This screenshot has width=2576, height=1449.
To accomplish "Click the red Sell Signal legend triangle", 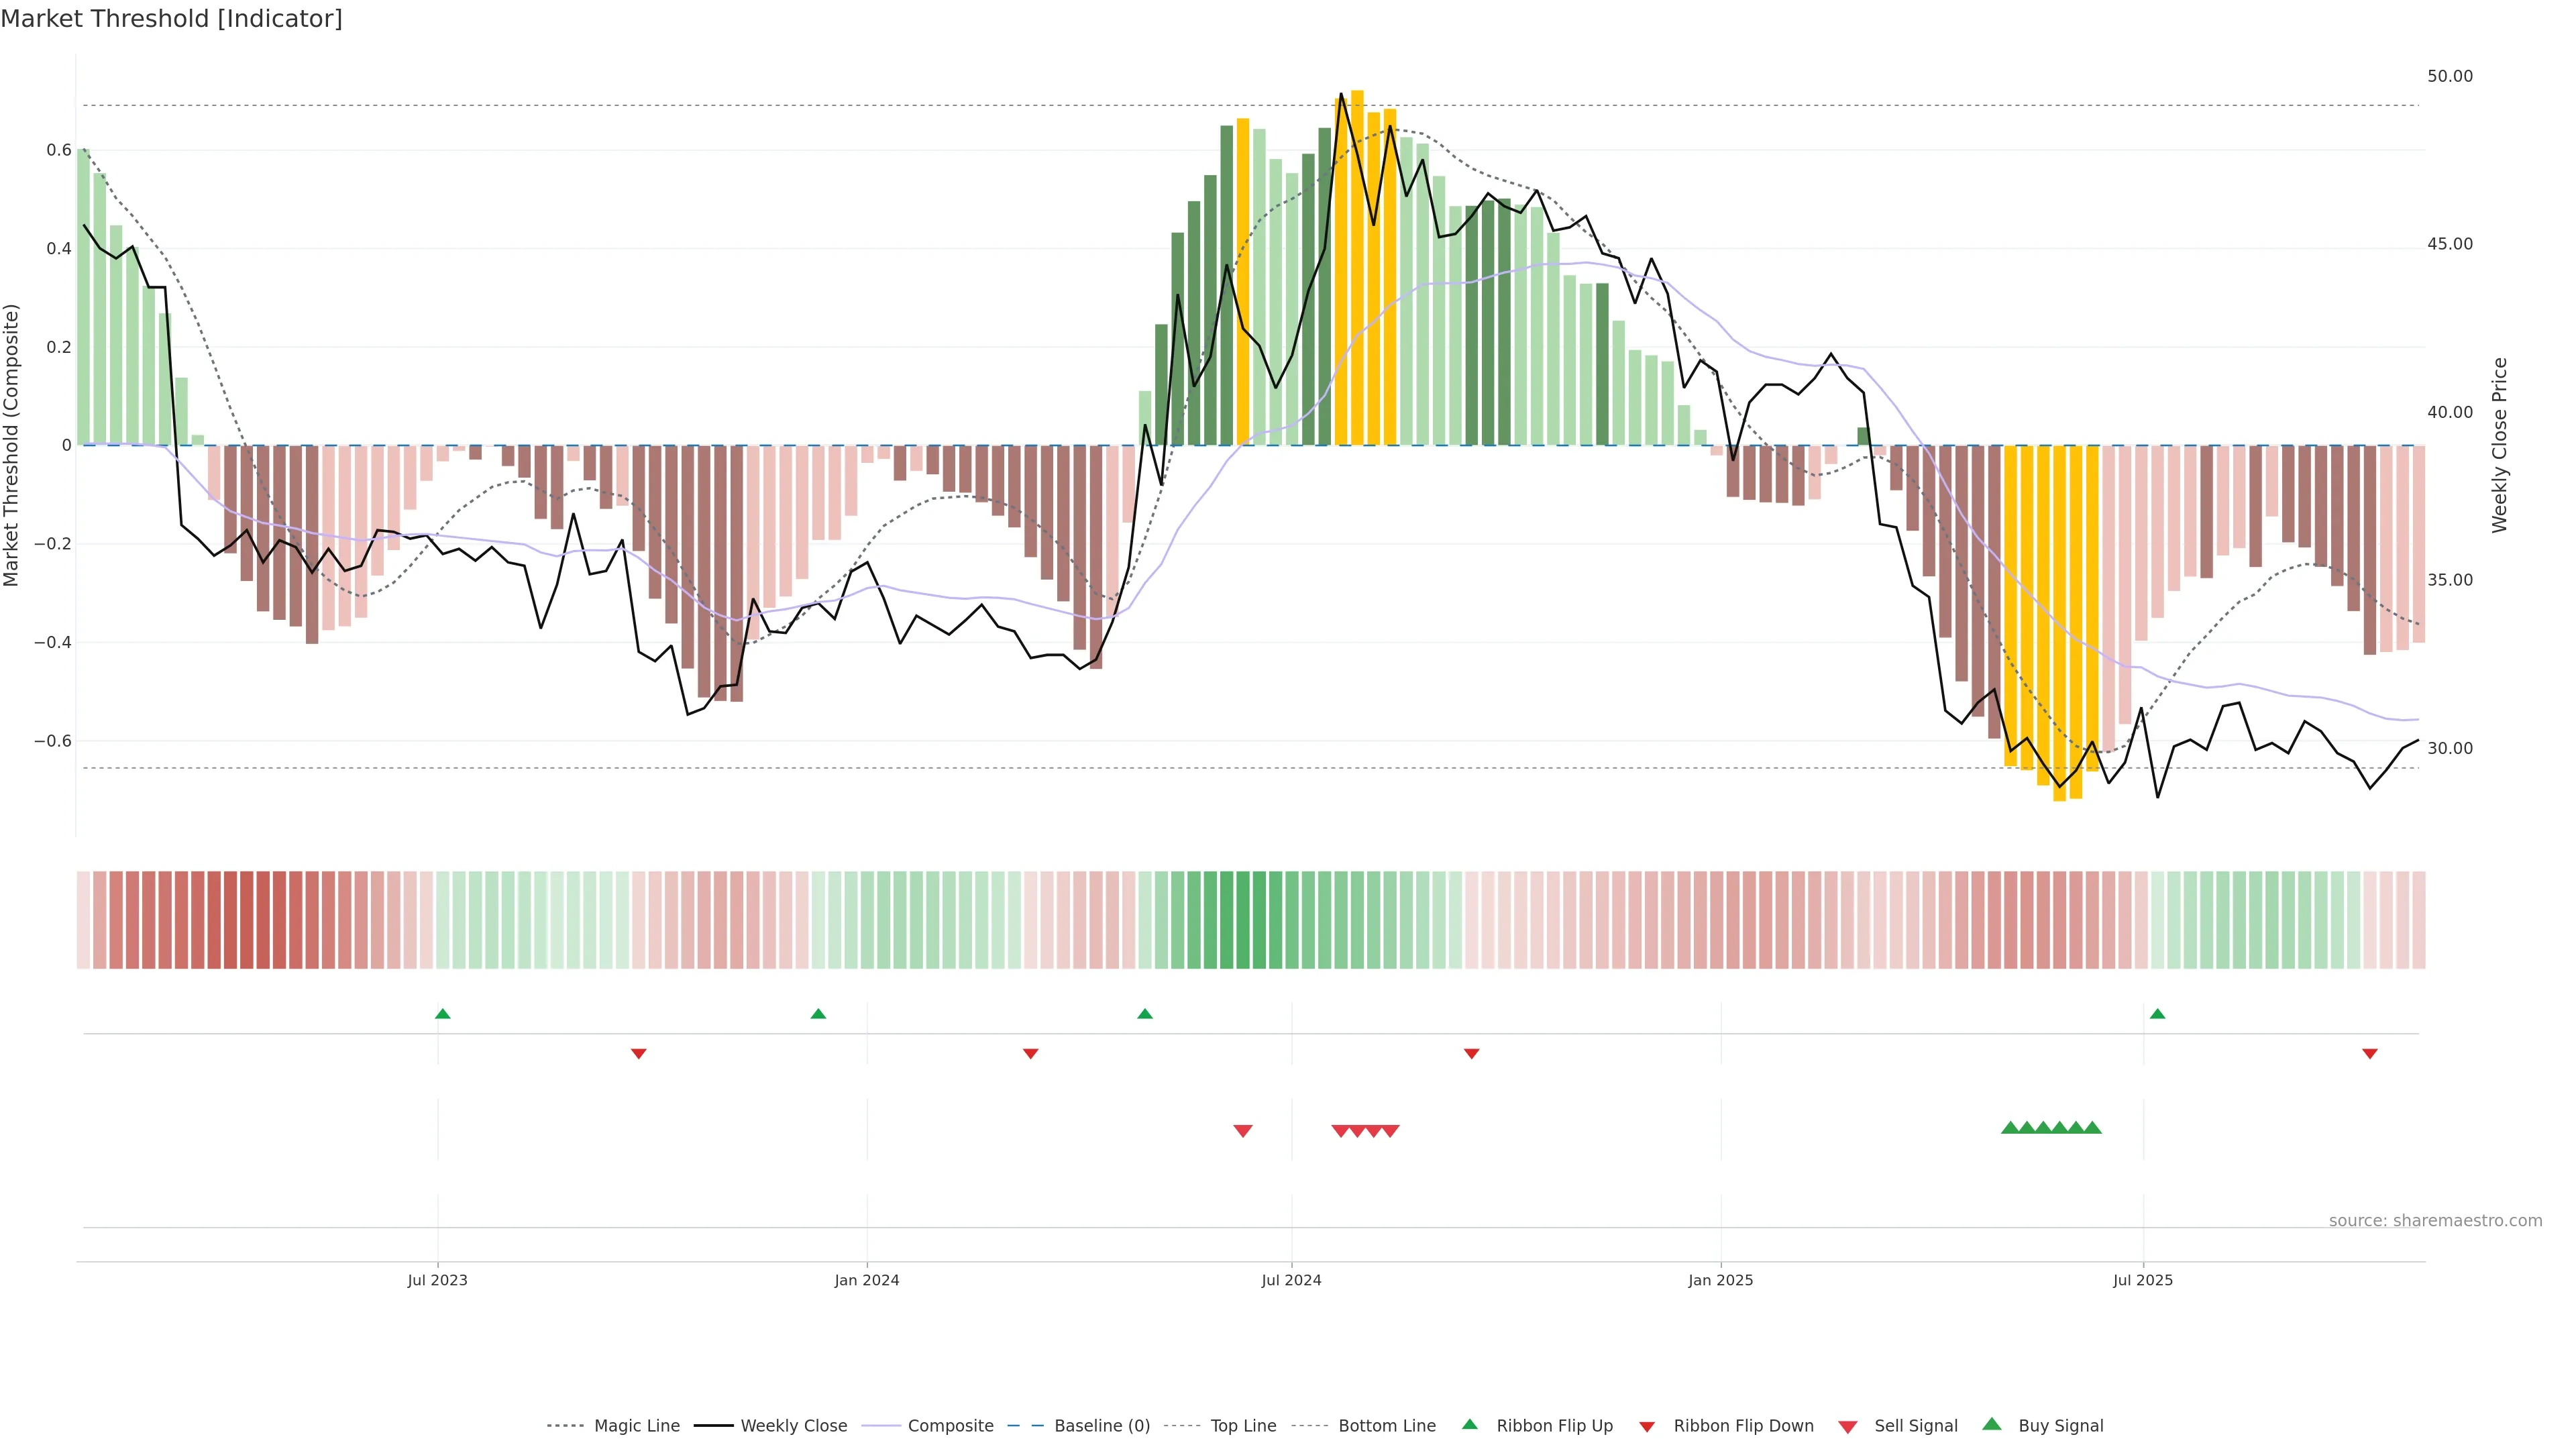I will (1848, 1426).
